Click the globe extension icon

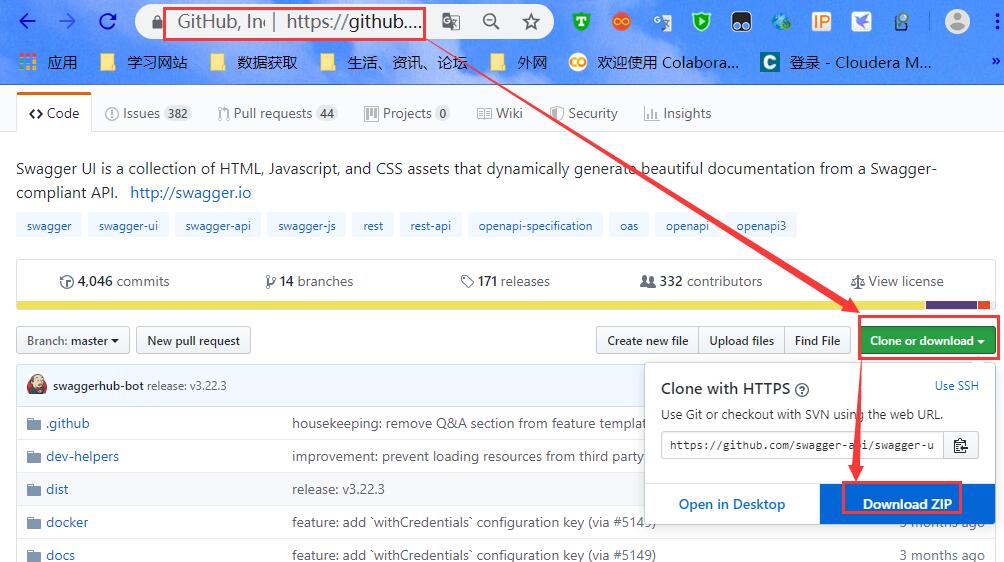click(781, 22)
